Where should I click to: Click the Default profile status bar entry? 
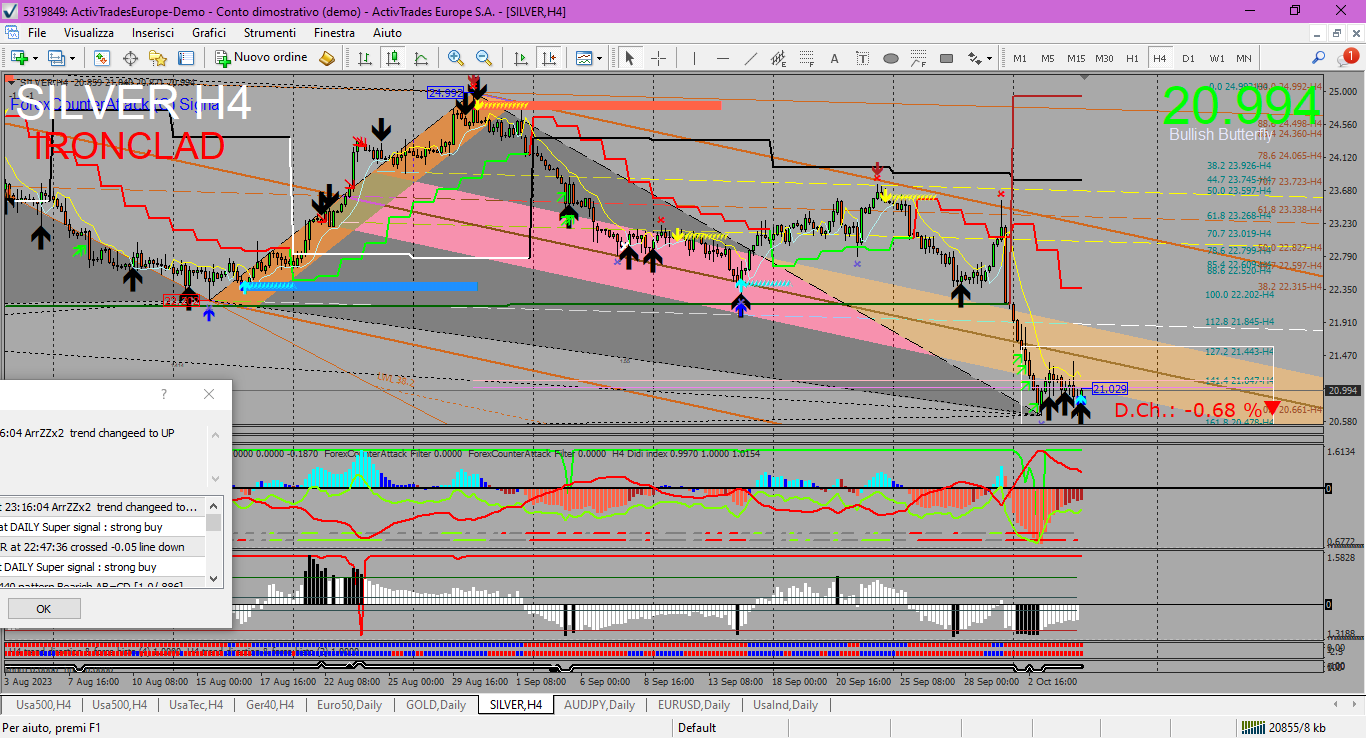click(x=697, y=727)
